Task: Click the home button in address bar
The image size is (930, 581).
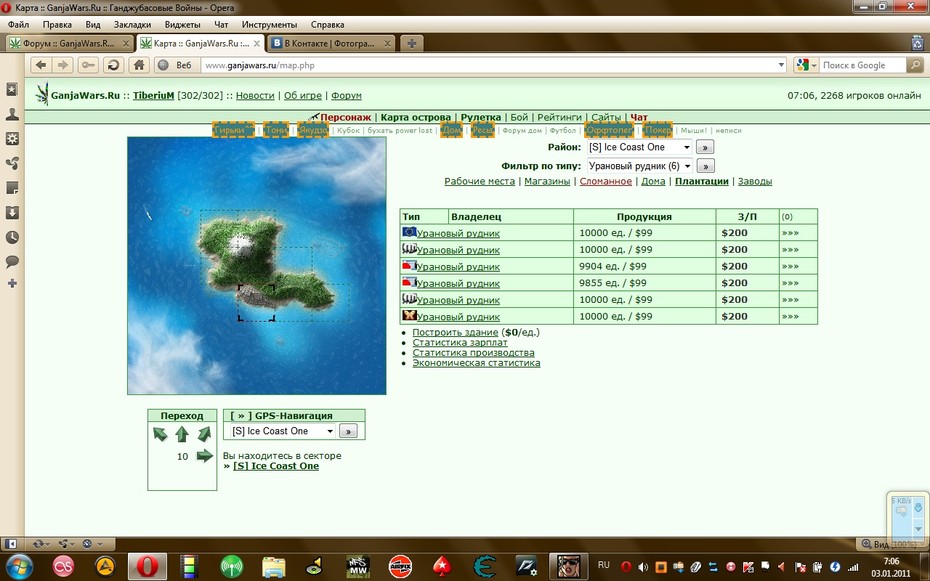Action: coord(139,65)
